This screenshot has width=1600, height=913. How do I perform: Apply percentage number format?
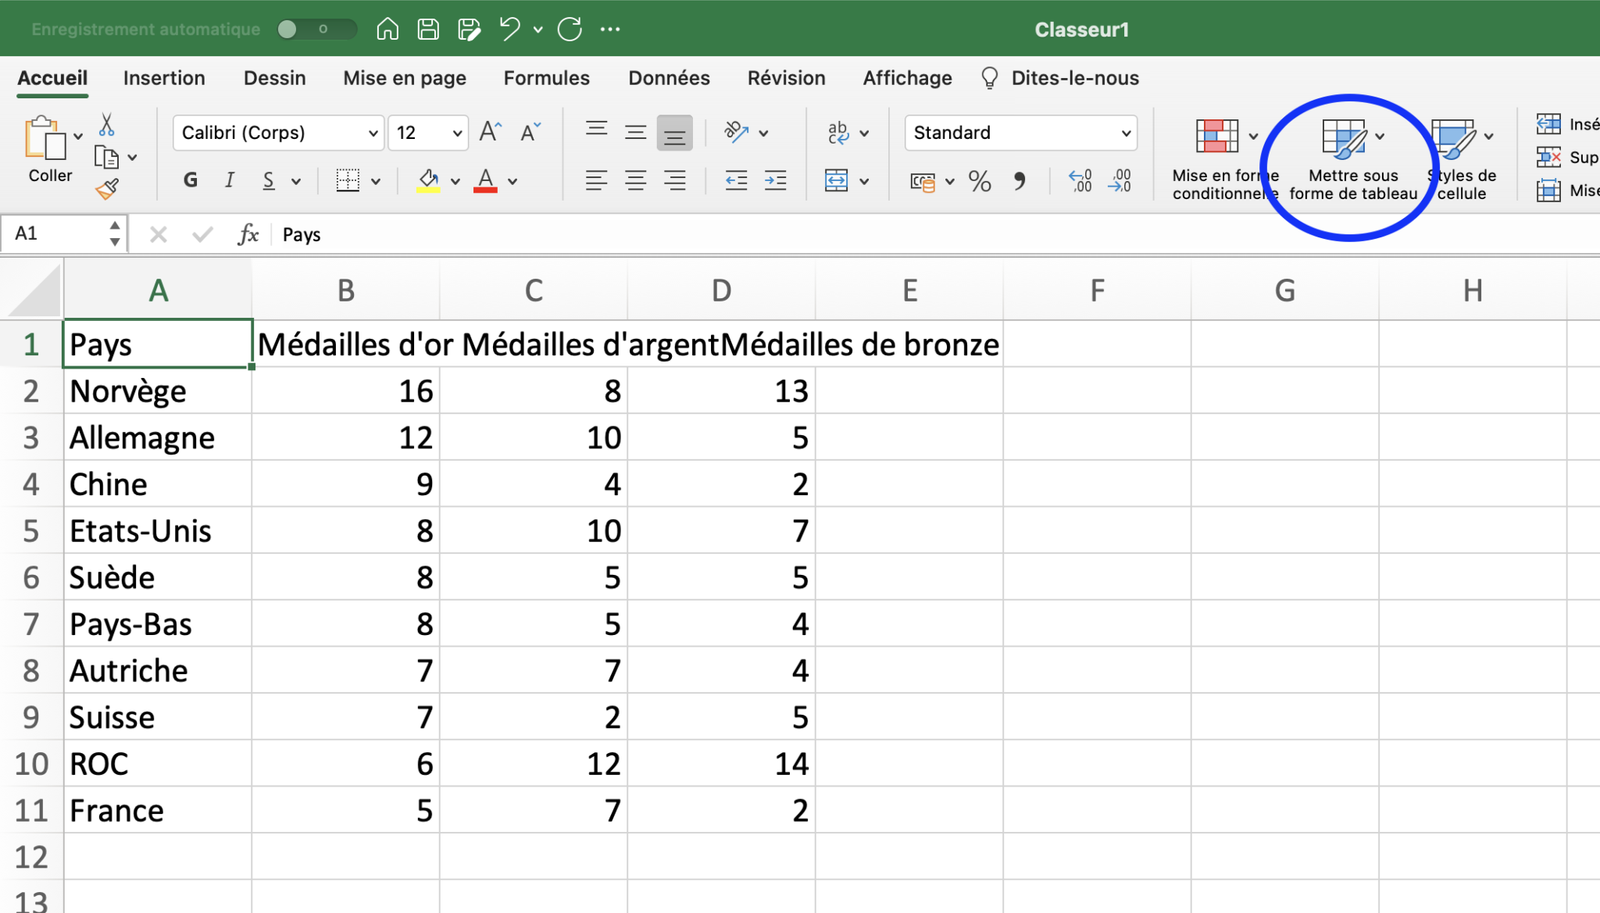979,181
